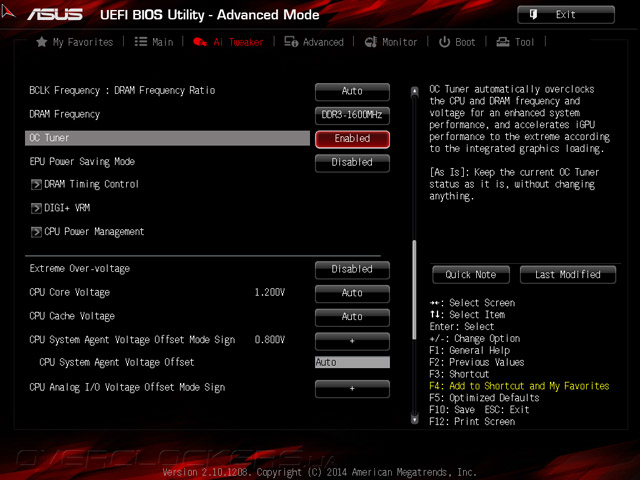Image resolution: width=640 pixels, height=480 pixels.
Task: Show Last Modified settings
Action: pyautogui.click(x=568, y=275)
